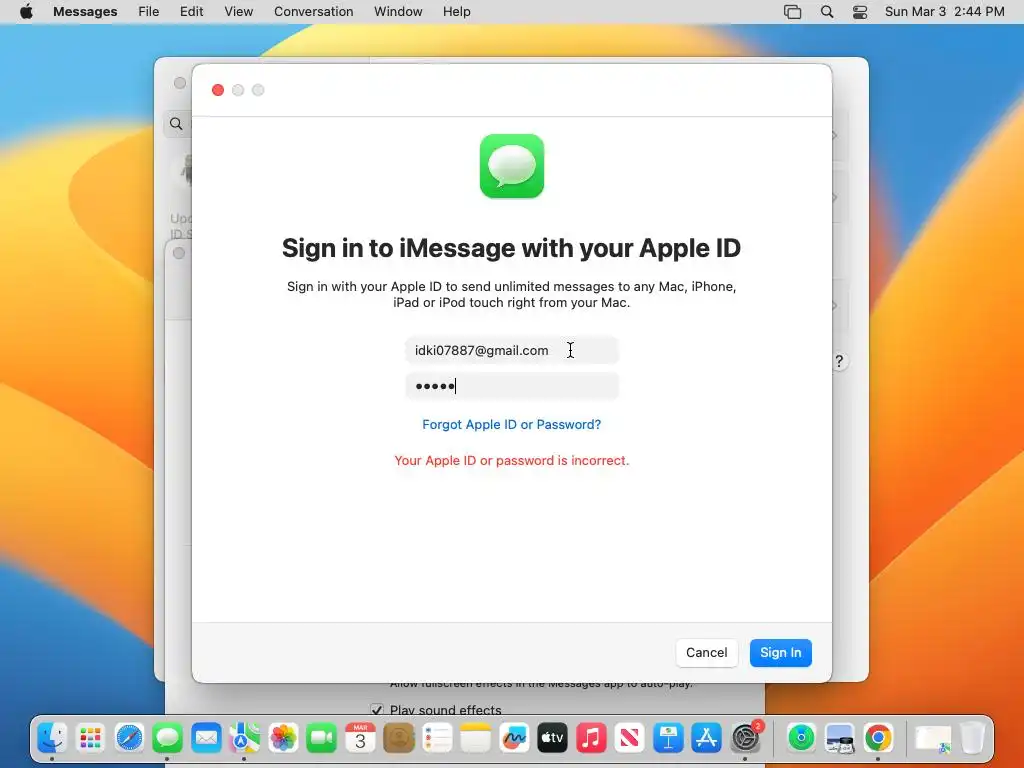This screenshot has width=1024, height=768.
Task: Launch FaceTime from the Dock
Action: [321, 738]
